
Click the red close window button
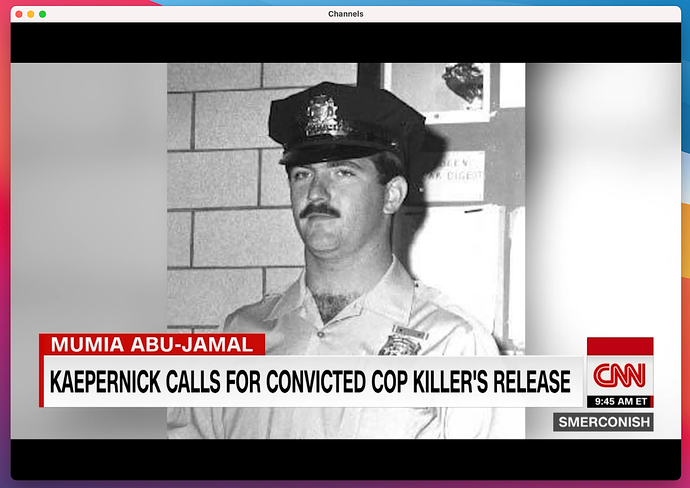coord(19,14)
